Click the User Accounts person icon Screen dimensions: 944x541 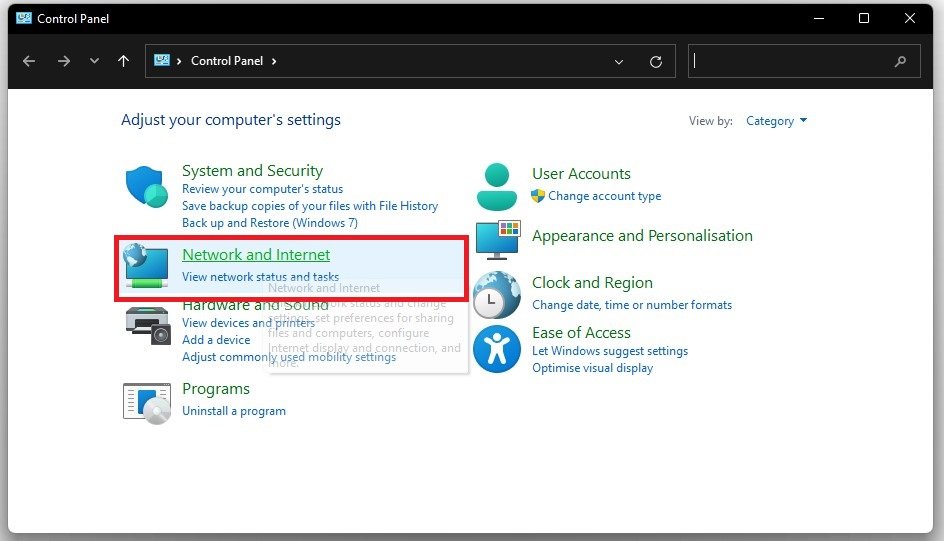[497, 185]
